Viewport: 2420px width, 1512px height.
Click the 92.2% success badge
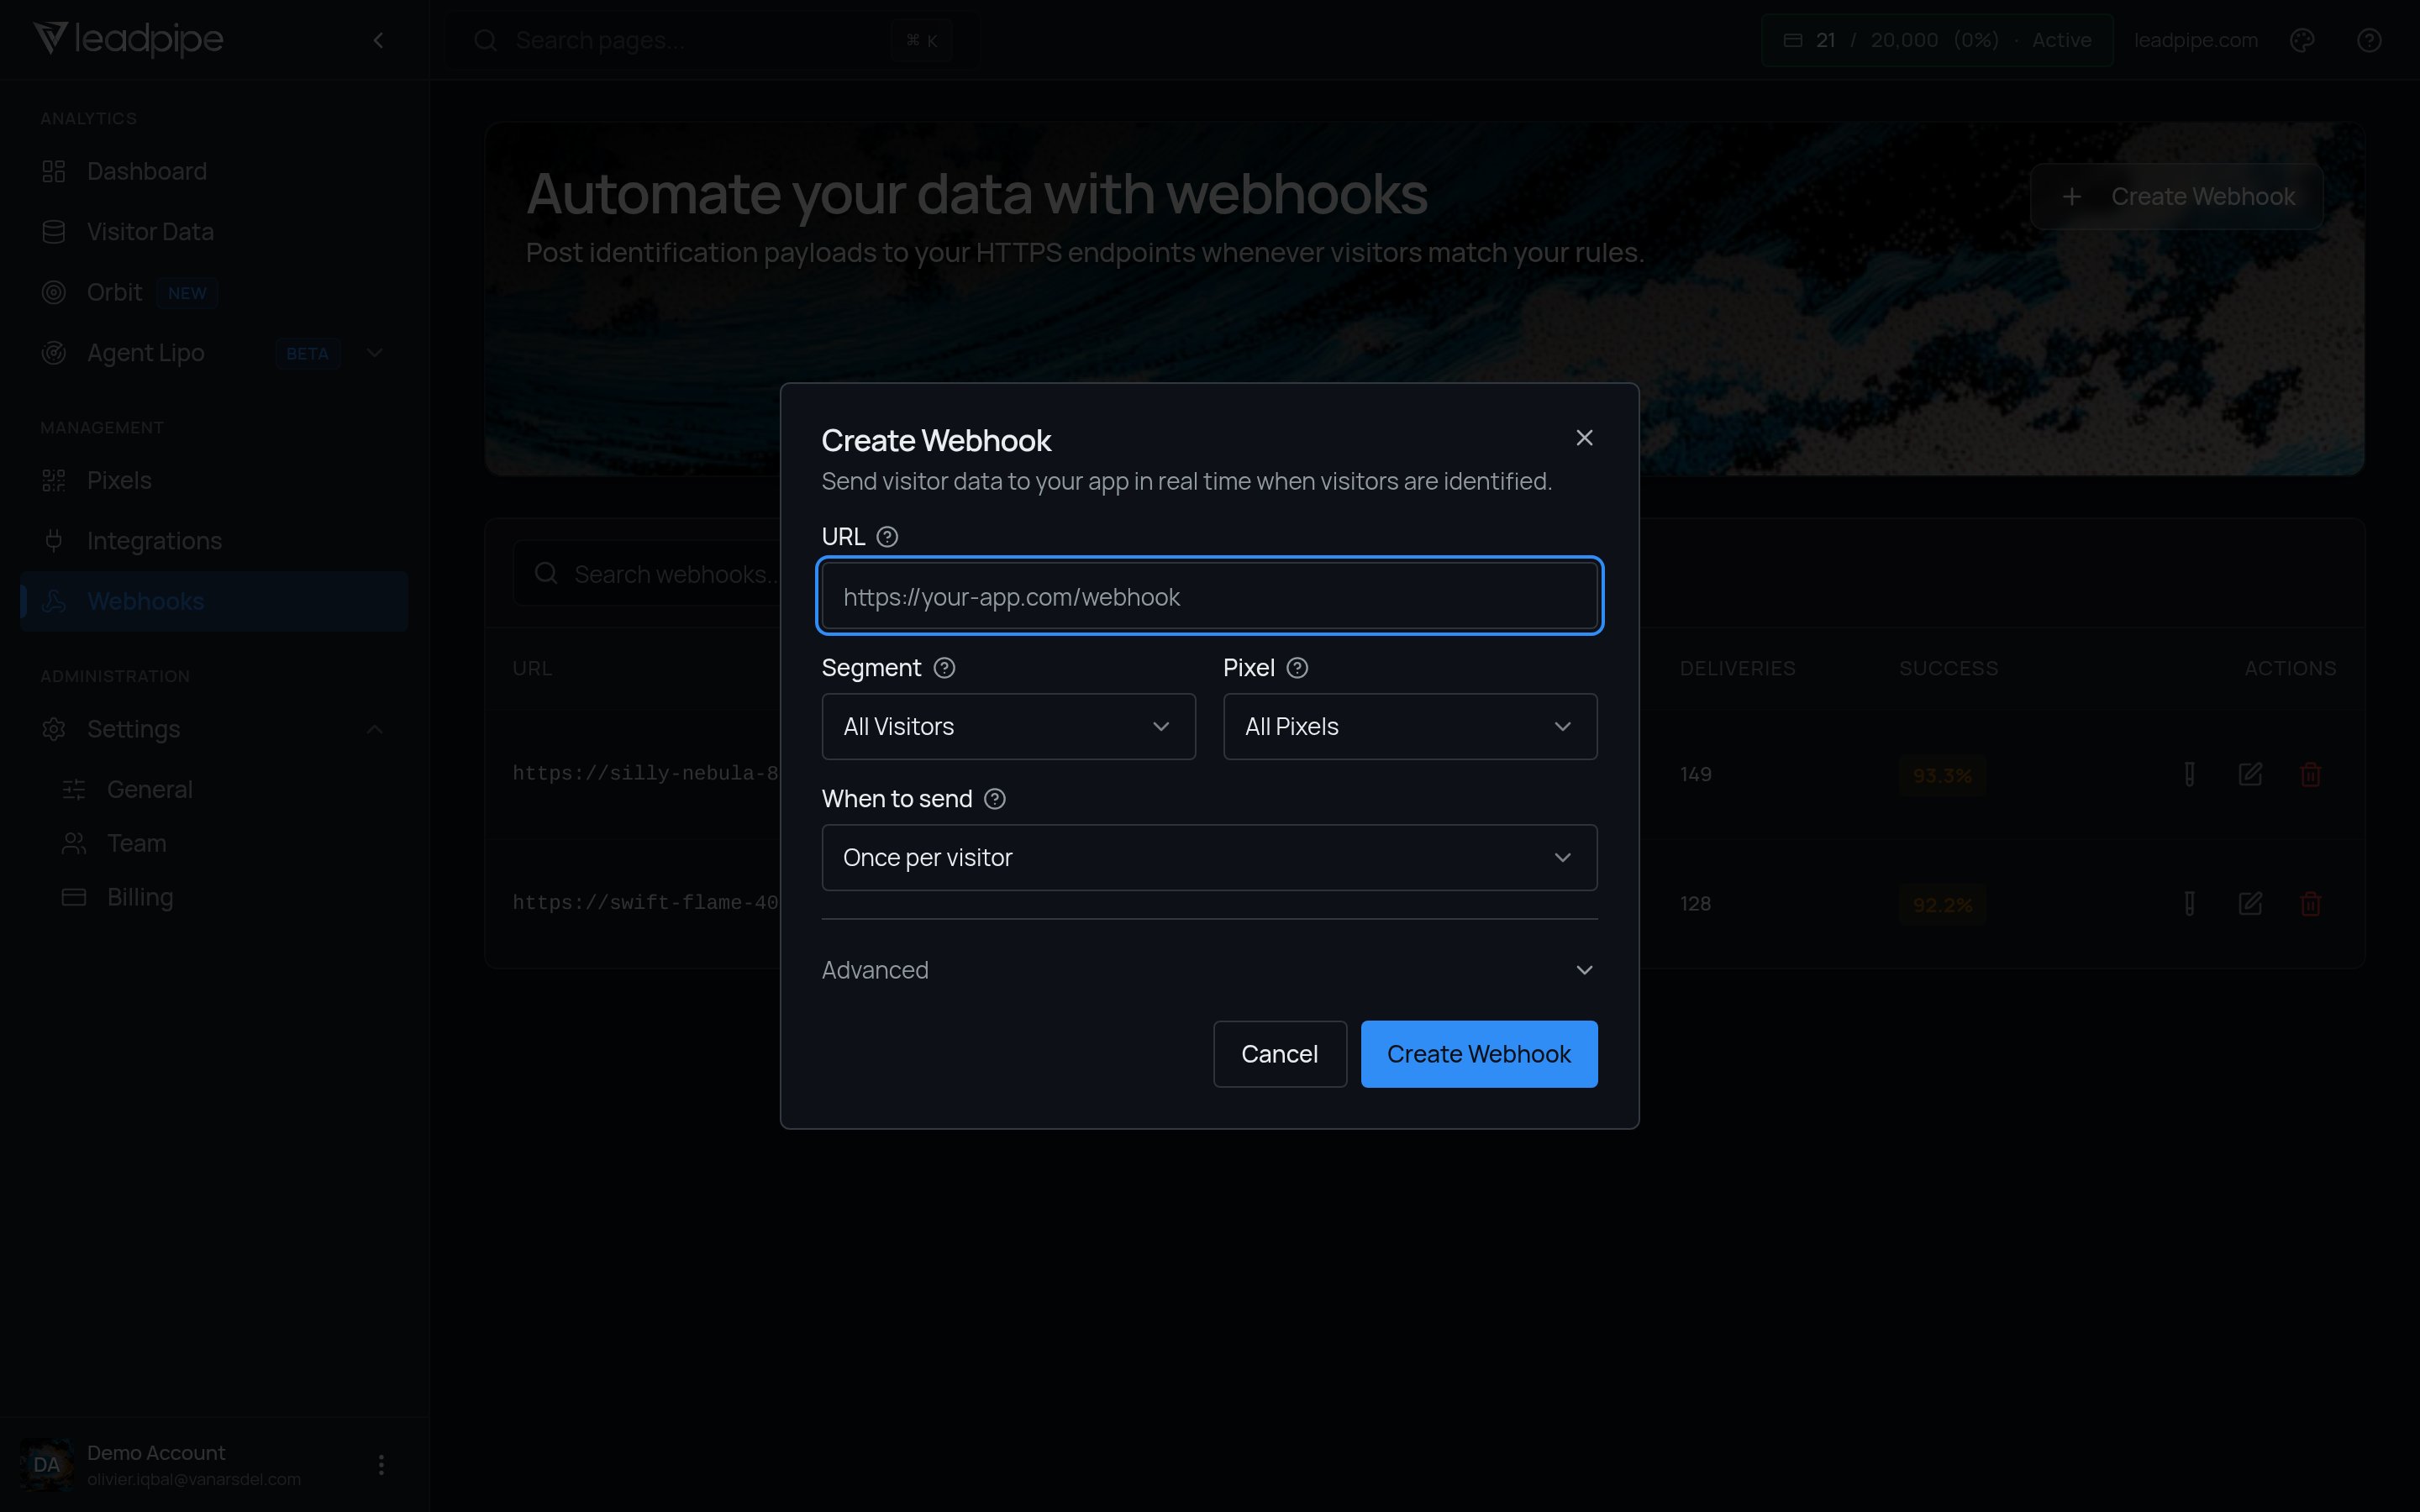click(x=1942, y=905)
